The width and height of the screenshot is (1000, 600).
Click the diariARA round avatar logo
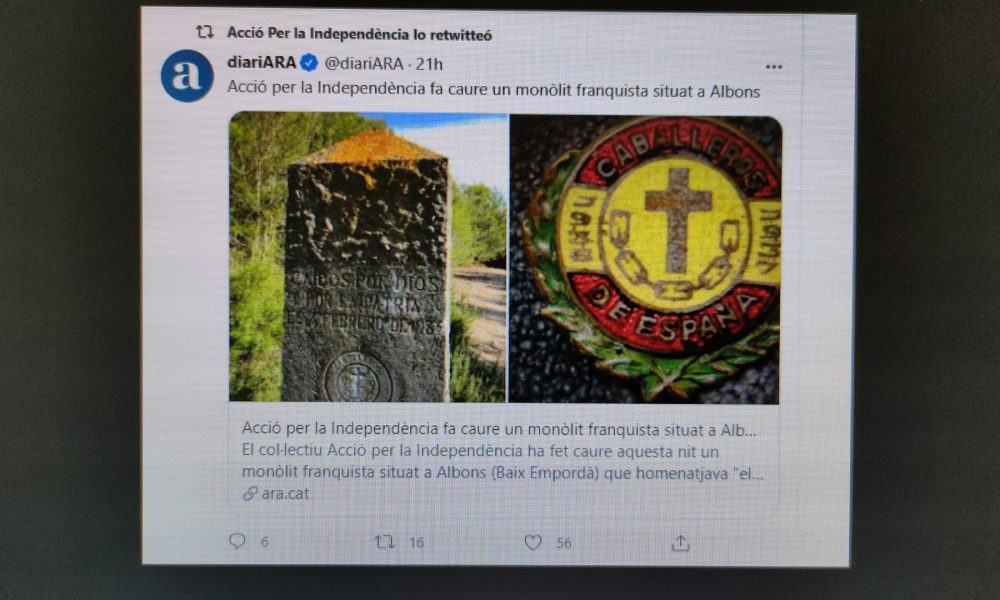pyautogui.click(x=187, y=75)
